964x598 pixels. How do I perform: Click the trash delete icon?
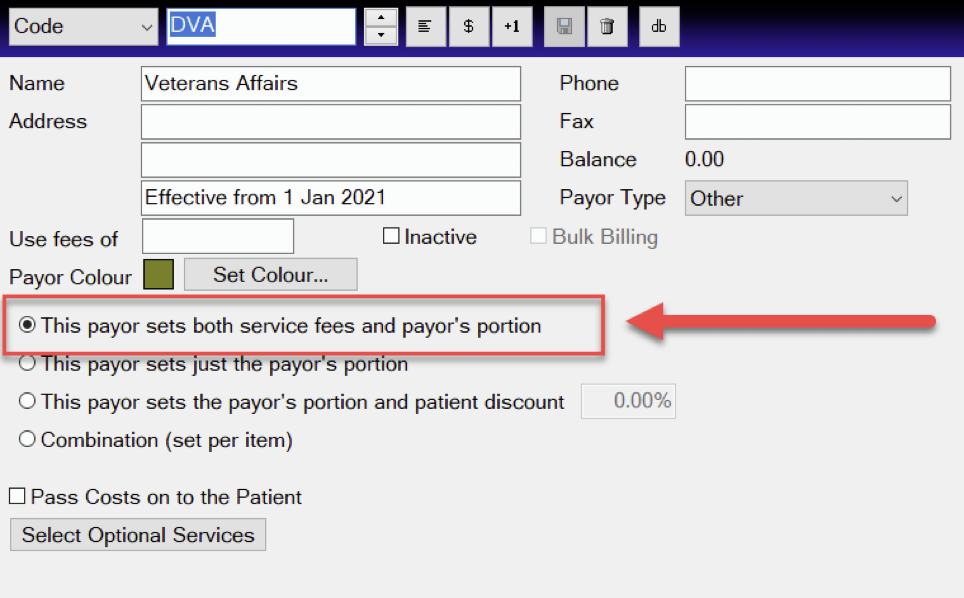[x=607, y=26]
